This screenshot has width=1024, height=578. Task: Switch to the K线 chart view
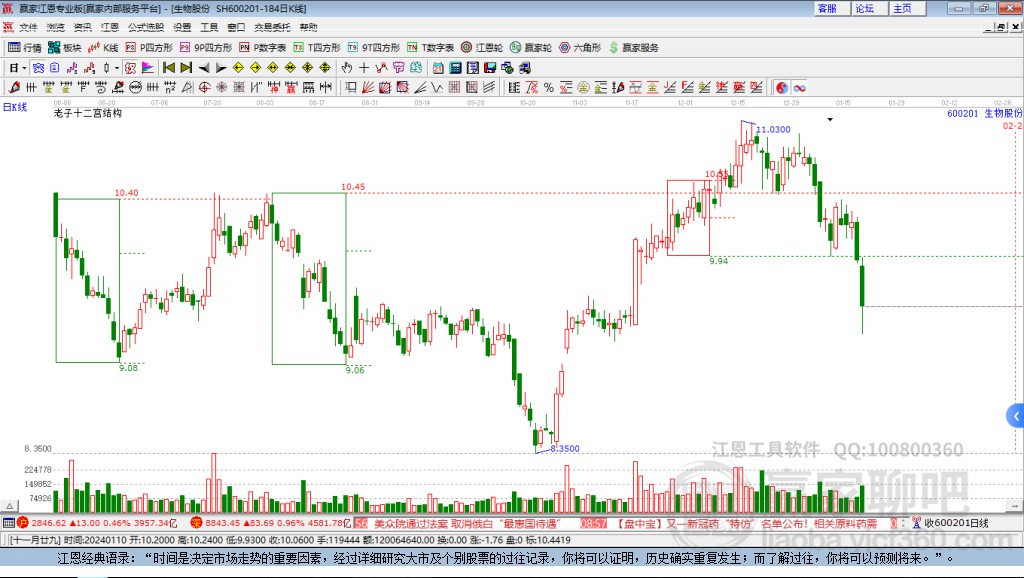coord(103,48)
